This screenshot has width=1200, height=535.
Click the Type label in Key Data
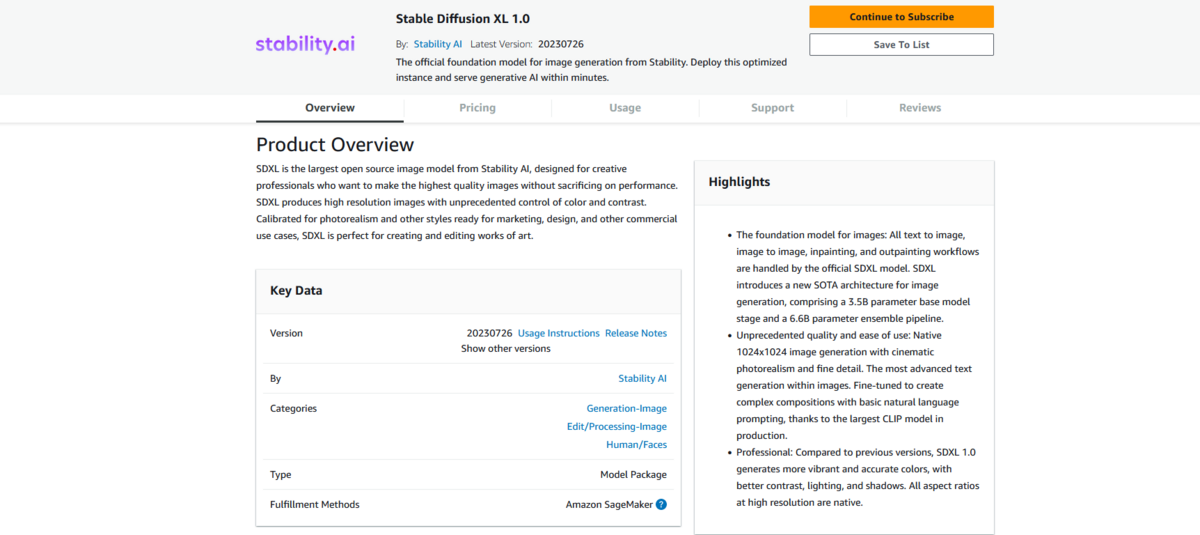(x=281, y=475)
